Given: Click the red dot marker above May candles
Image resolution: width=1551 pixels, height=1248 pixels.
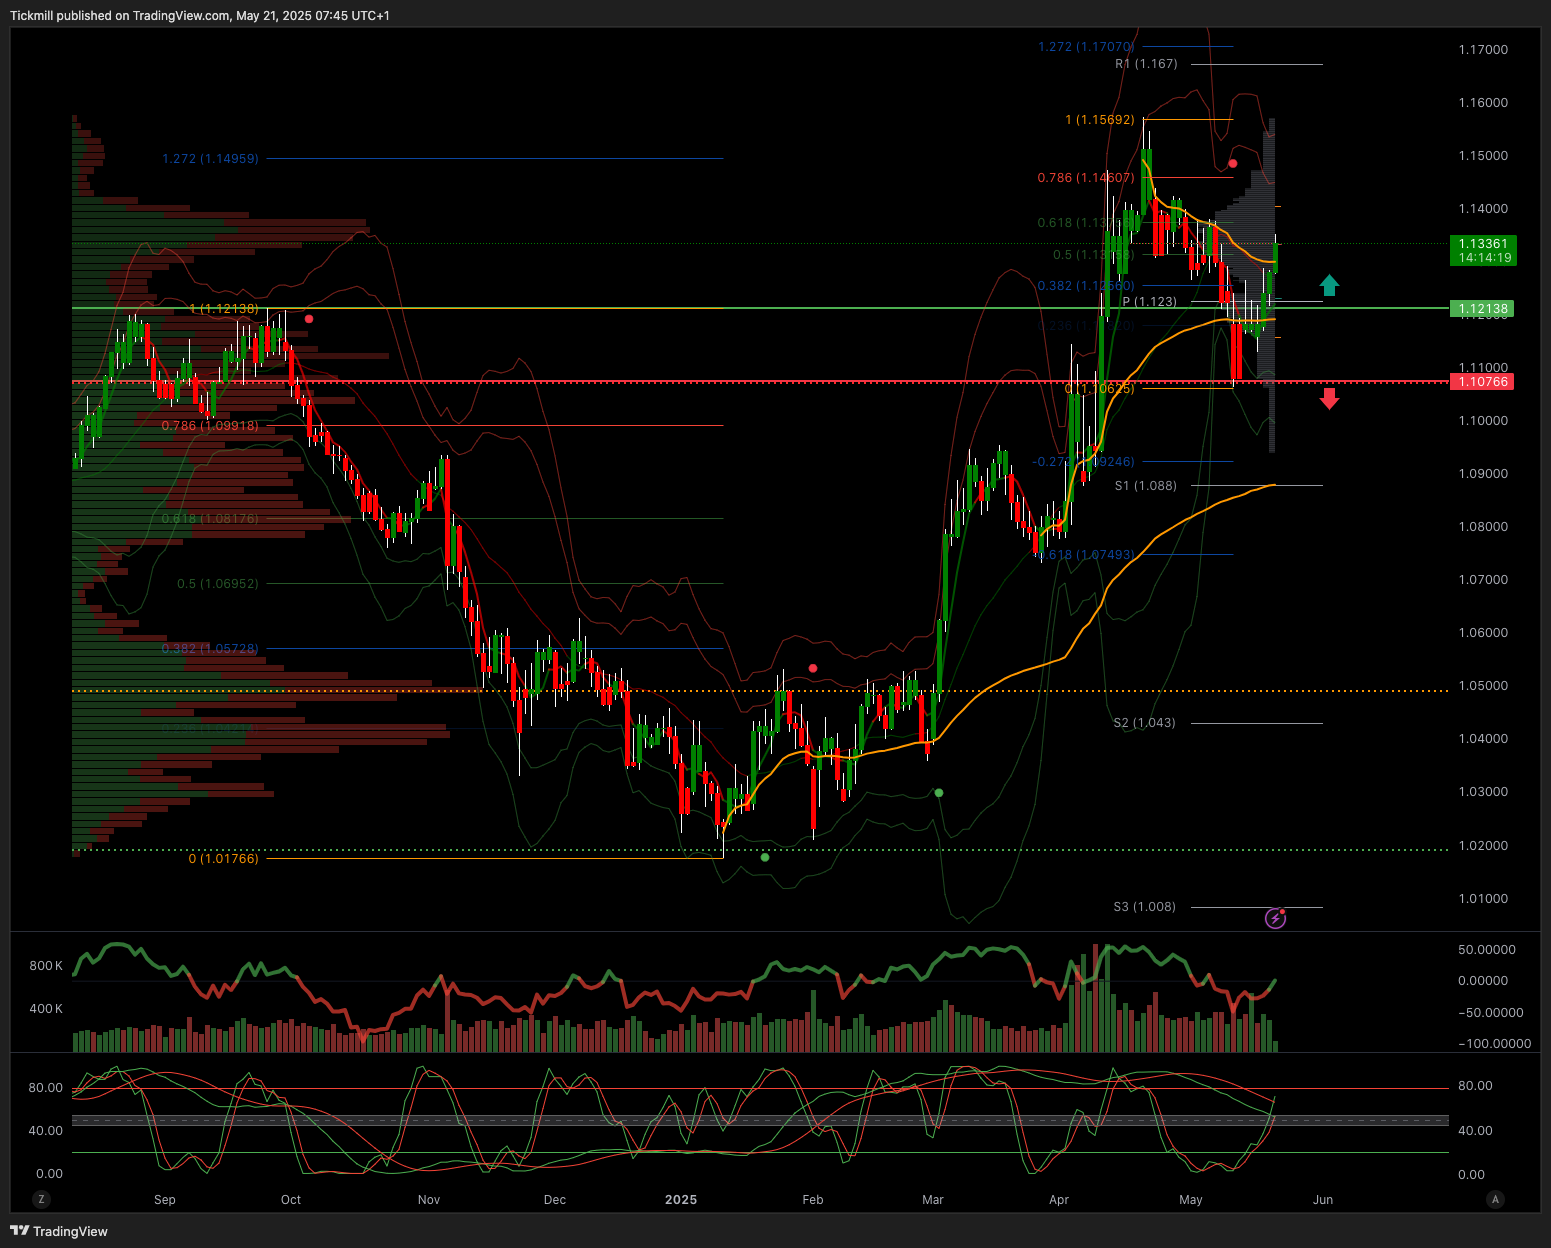Looking at the screenshot, I should point(1233,163).
